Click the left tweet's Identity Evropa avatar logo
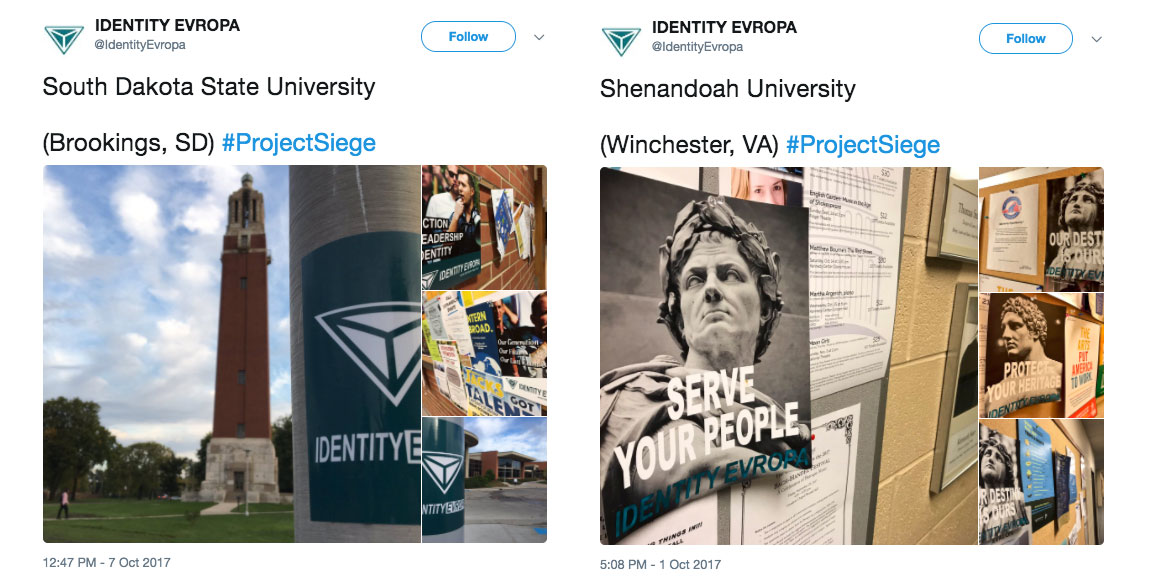 (x=64, y=38)
